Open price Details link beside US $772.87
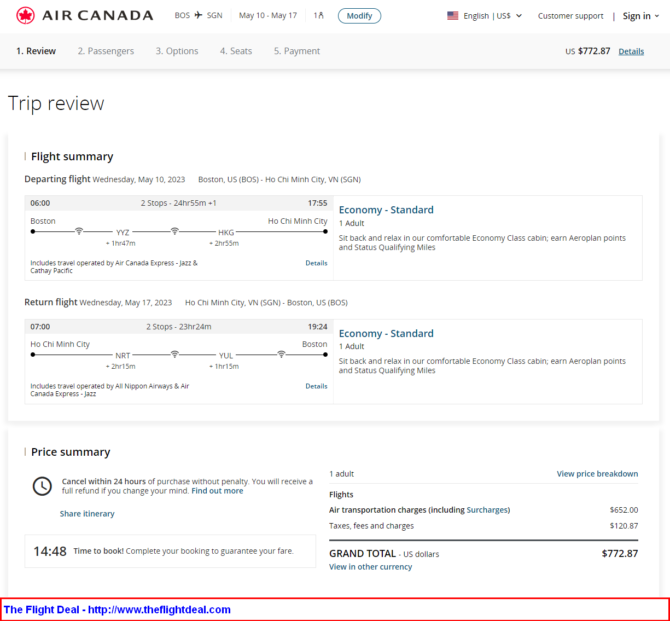 point(631,51)
